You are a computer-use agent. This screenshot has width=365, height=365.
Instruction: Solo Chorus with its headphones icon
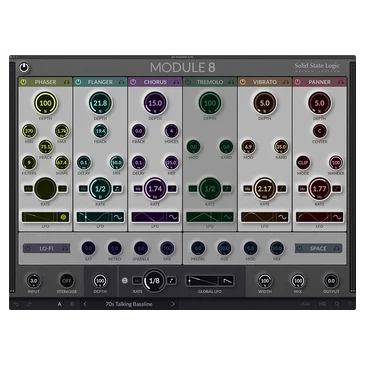pyautogui.click(x=176, y=82)
